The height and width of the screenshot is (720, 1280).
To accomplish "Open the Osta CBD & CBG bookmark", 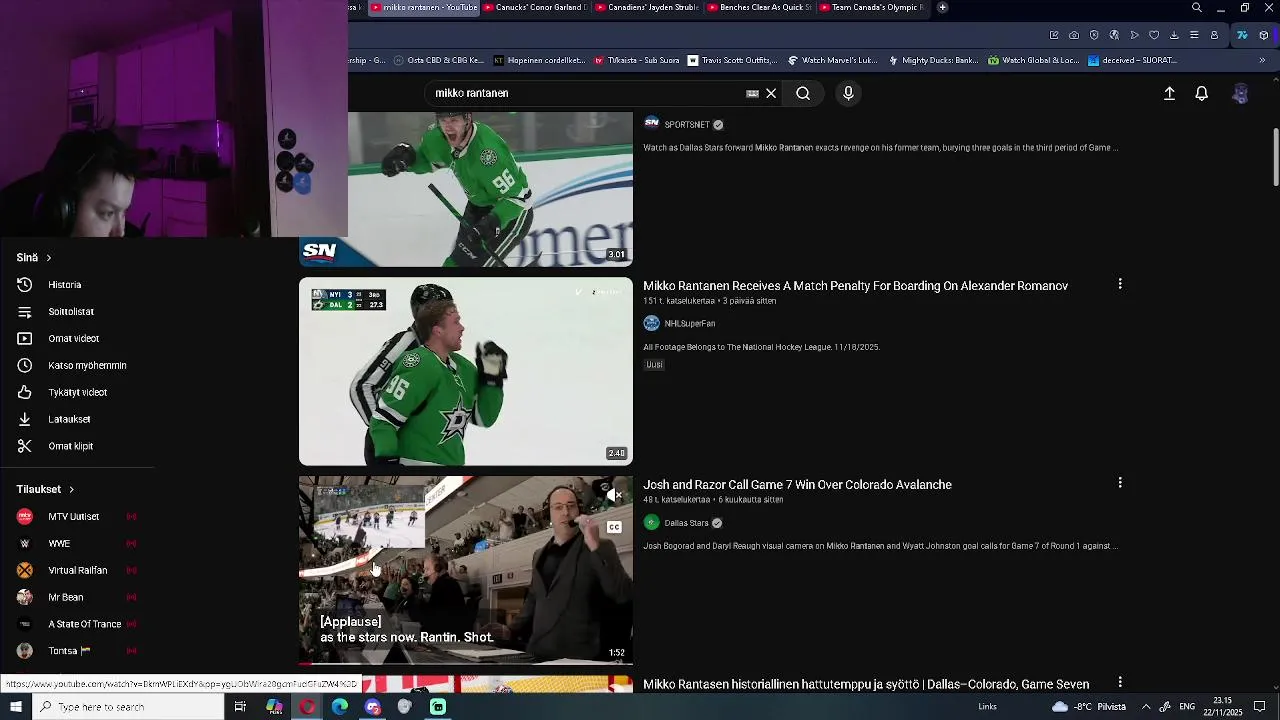I will click(x=438, y=60).
